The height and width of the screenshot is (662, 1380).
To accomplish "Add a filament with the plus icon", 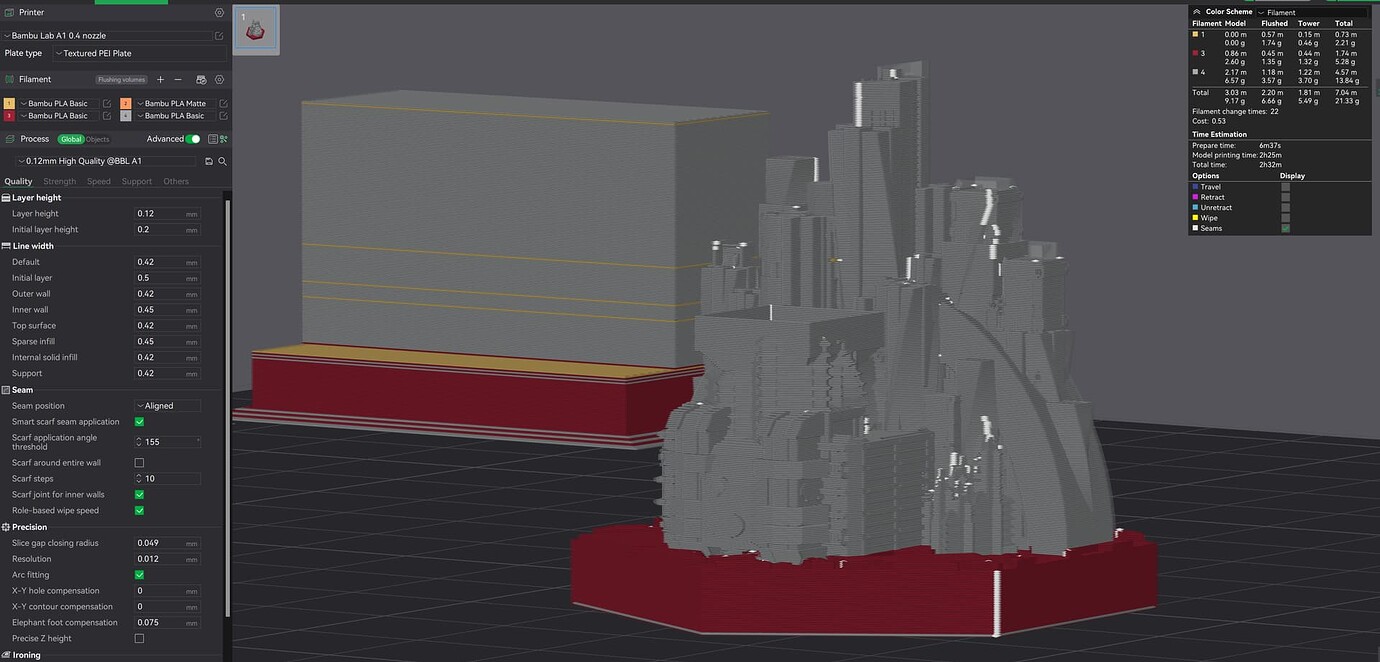I will (x=160, y=79).
